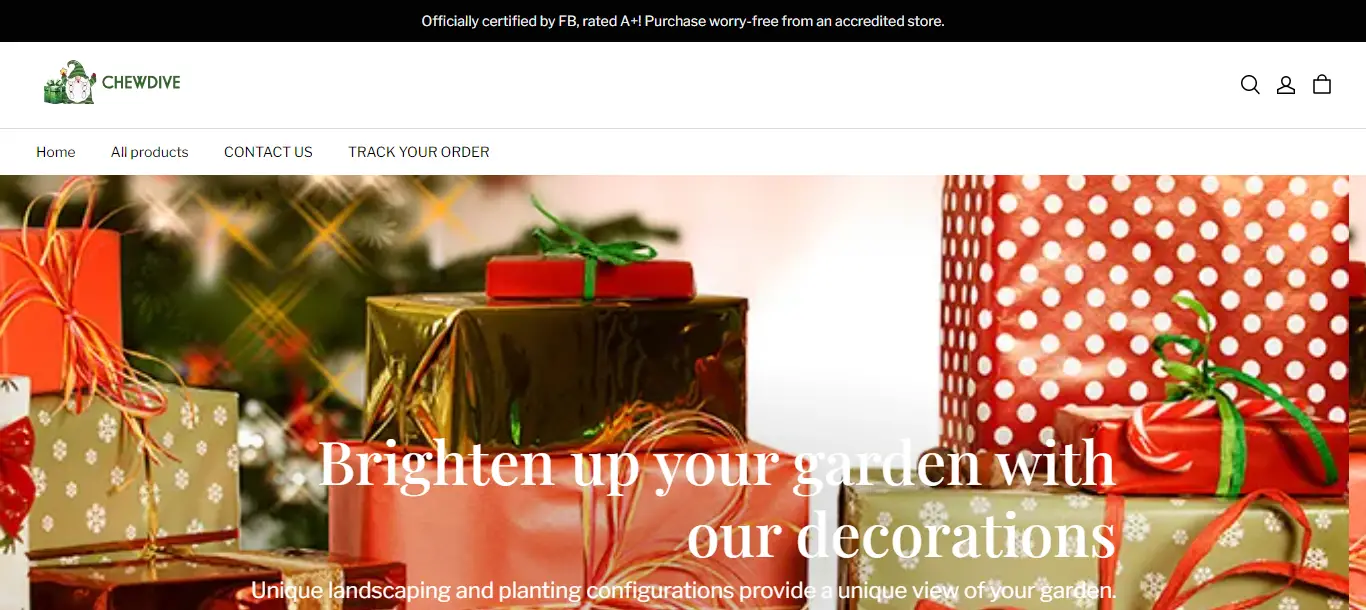This screenshot has width=1366, height=610.
Task: Go to the Home menu item
Action: 56,152
